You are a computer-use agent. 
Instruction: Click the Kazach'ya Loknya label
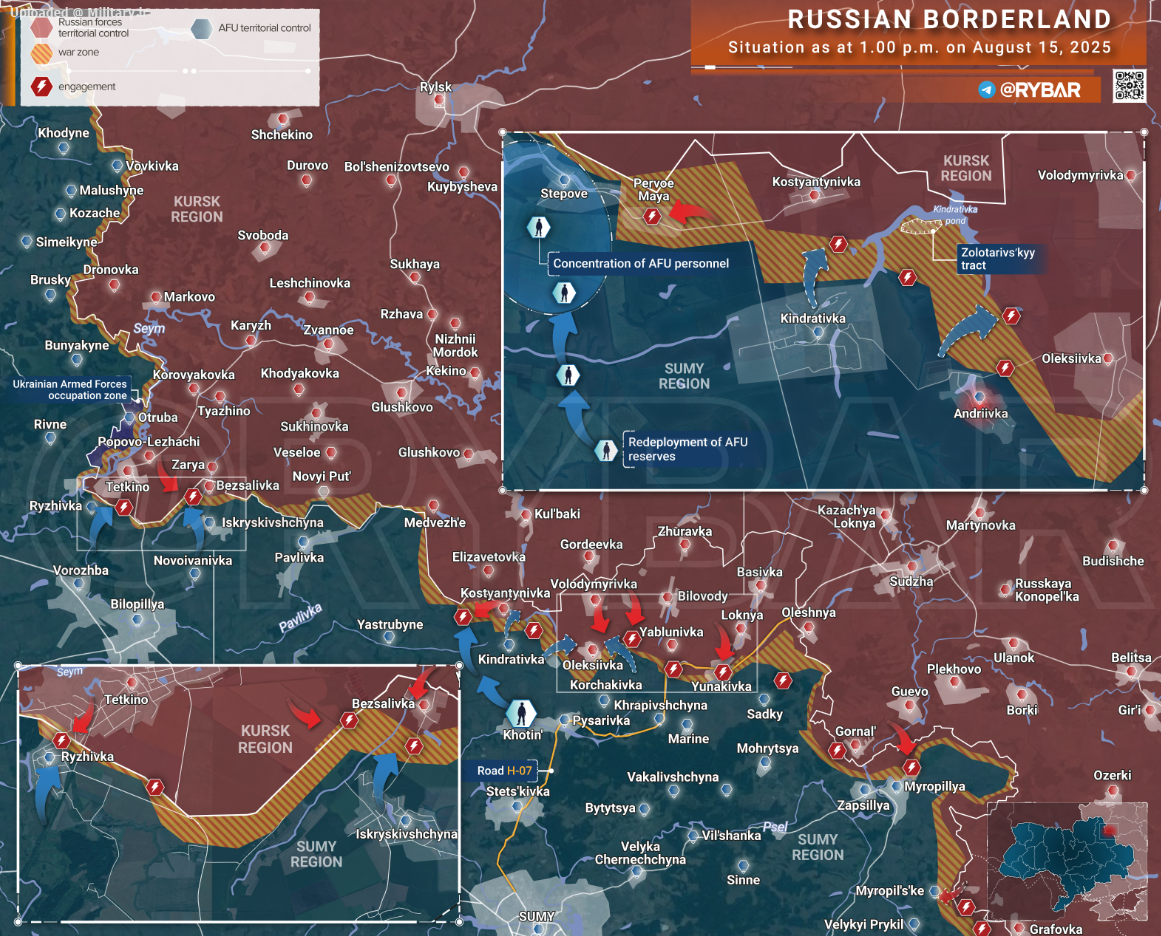(846, 517)
